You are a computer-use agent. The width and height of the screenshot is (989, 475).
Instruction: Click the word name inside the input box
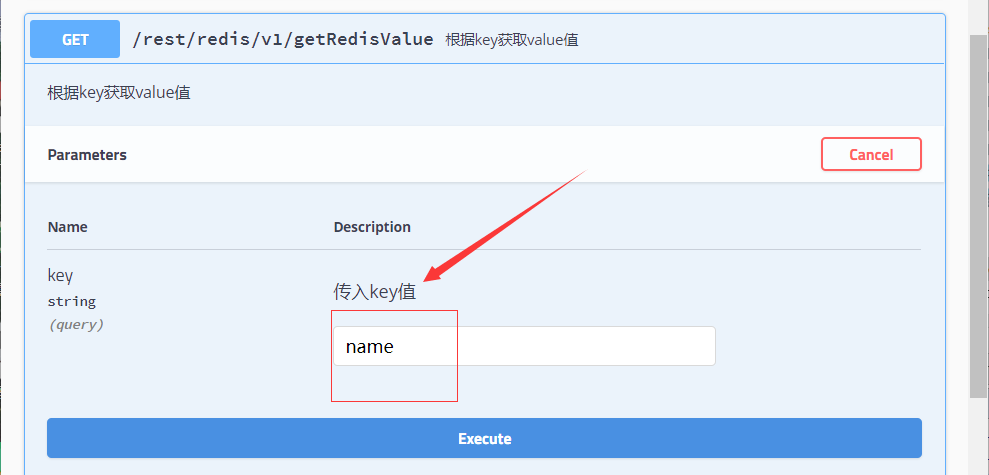point(369,347)
